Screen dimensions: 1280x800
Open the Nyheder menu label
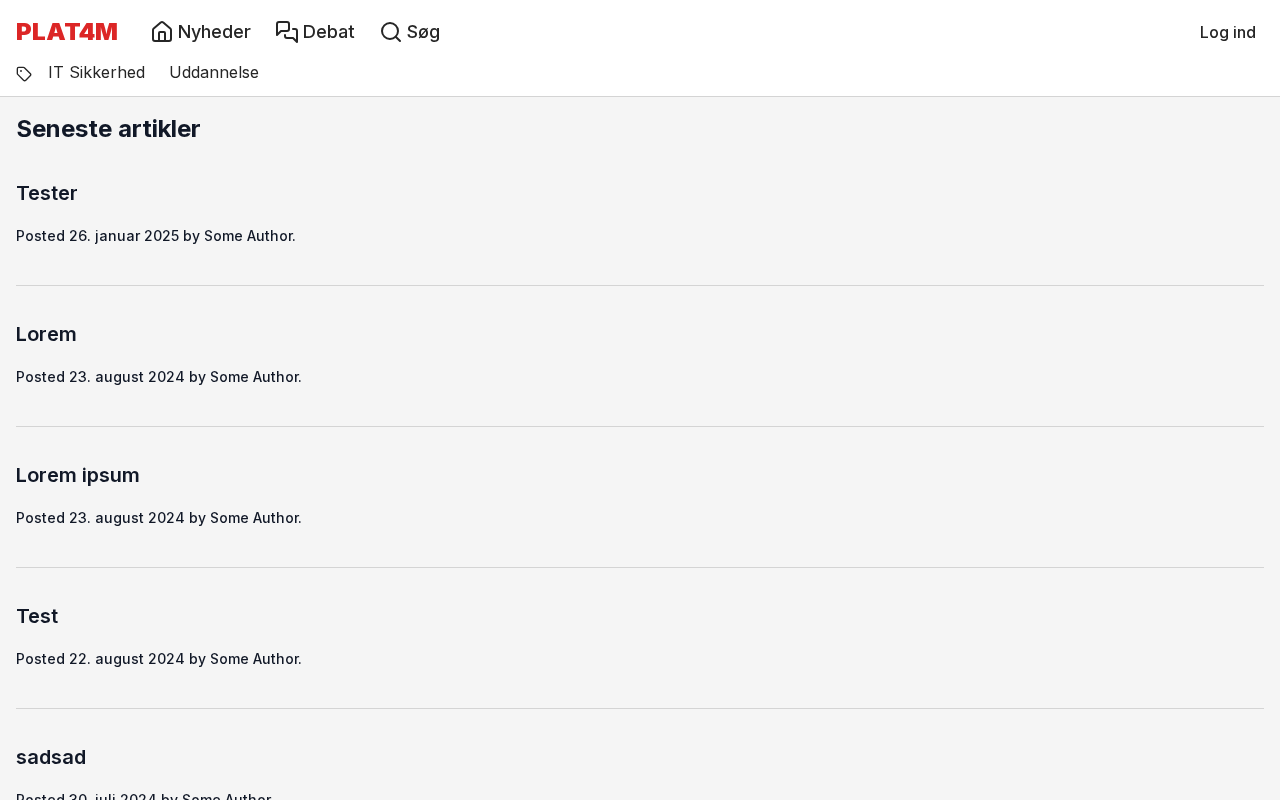coord(214,32)
